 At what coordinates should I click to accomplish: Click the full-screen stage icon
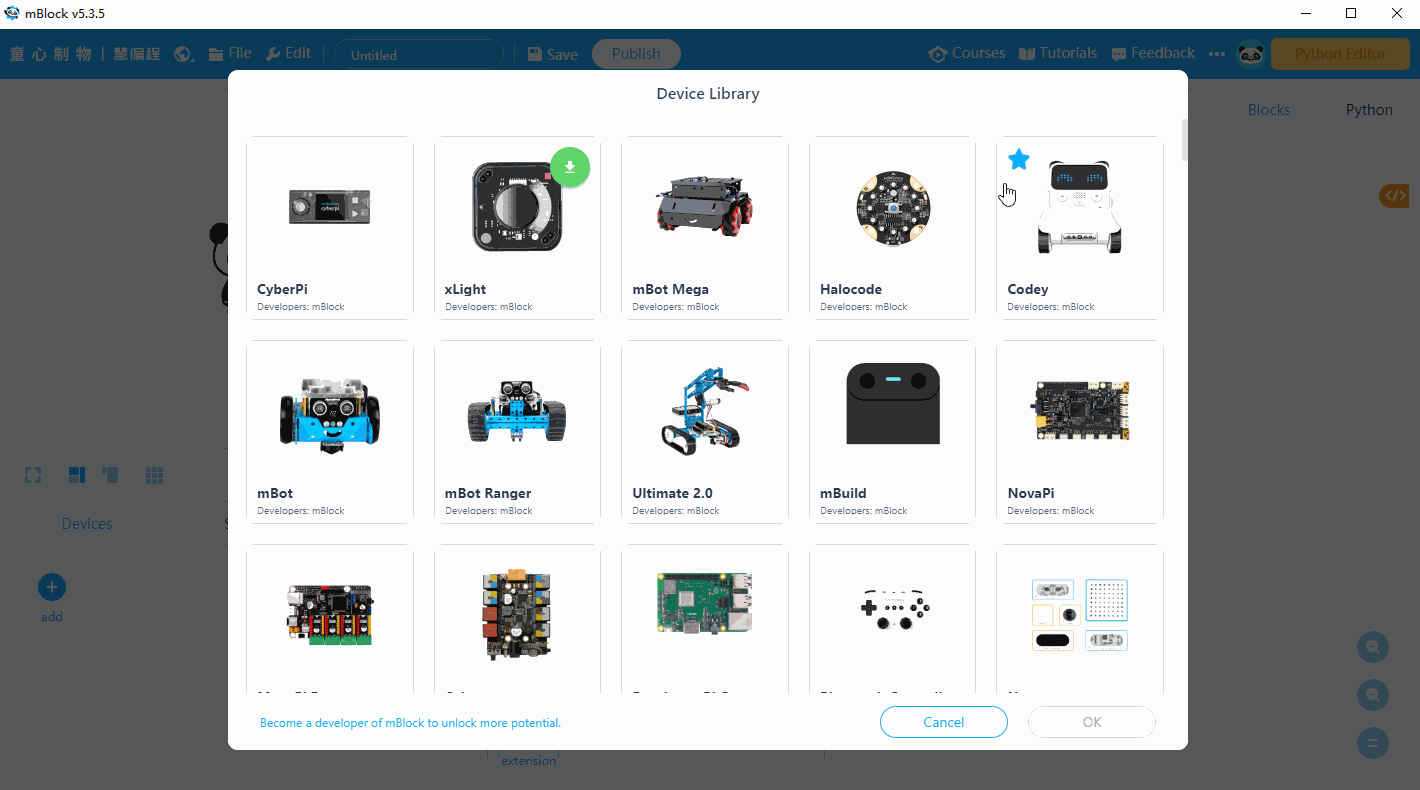click(x=33, y=475)
